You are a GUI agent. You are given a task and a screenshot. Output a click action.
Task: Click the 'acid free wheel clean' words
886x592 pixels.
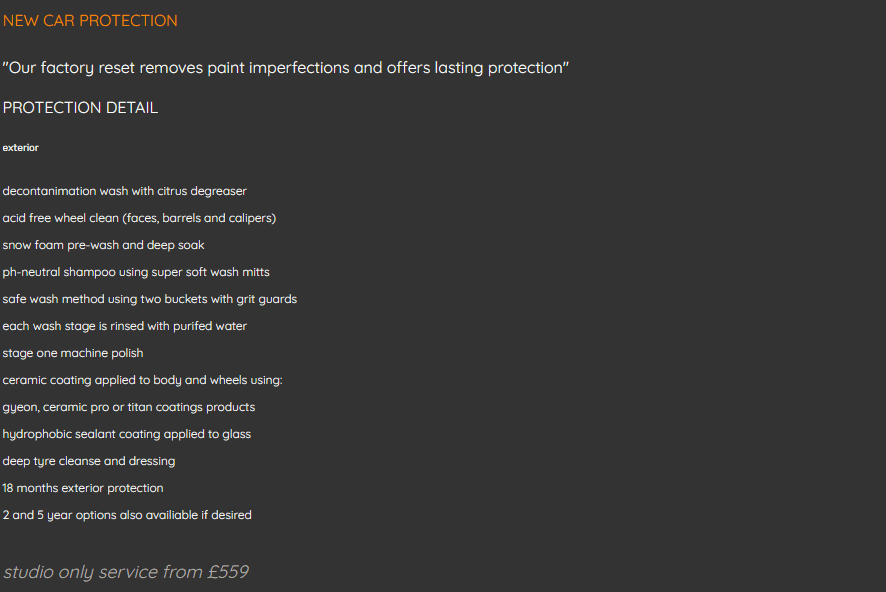[60, 218]
